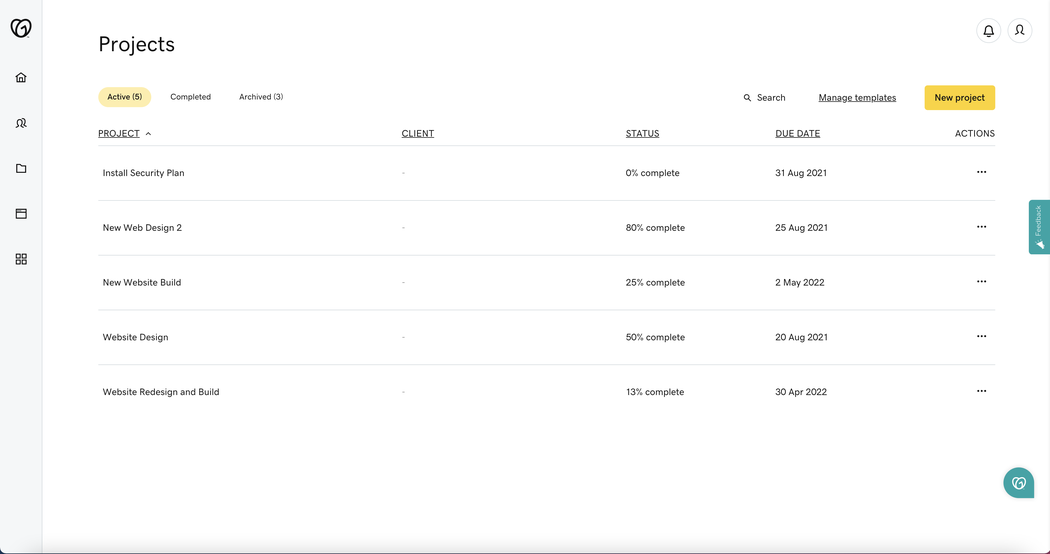Image resolution: width=1050 pixels, height=554 pixels.
Task: Switch to the Archived (3) tab
Action: click(260, 97)
